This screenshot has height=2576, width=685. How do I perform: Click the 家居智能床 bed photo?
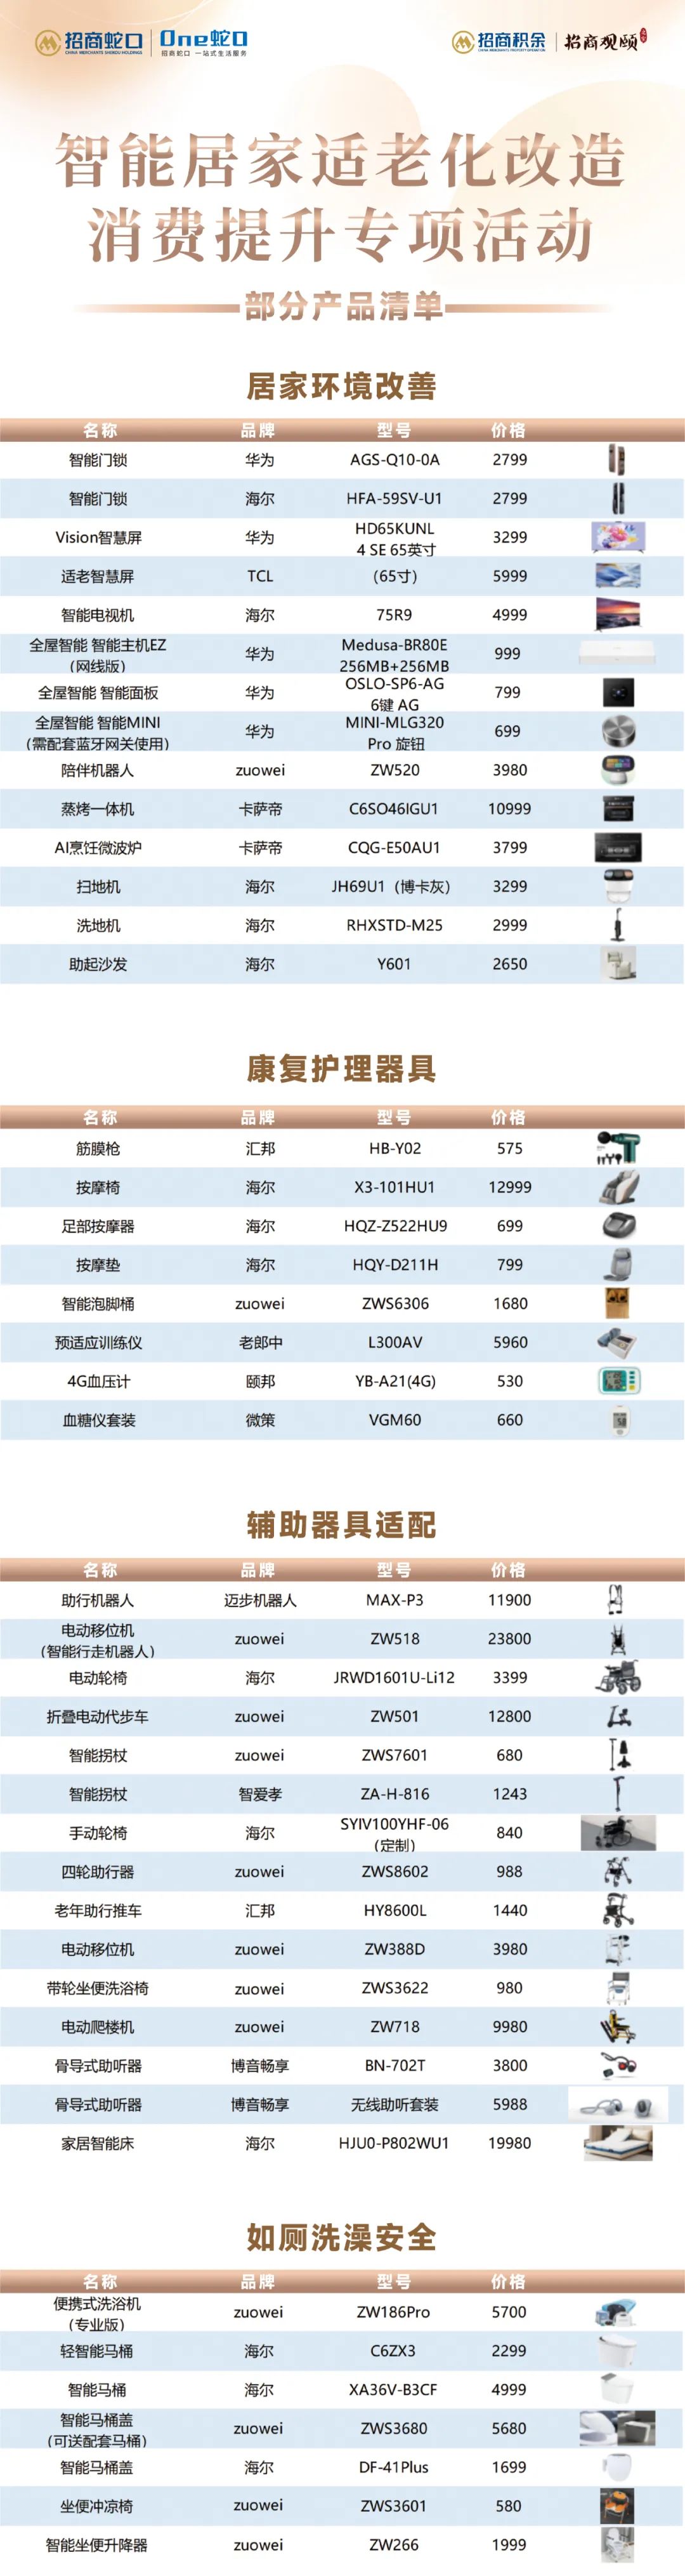[x=618, y=2143]
